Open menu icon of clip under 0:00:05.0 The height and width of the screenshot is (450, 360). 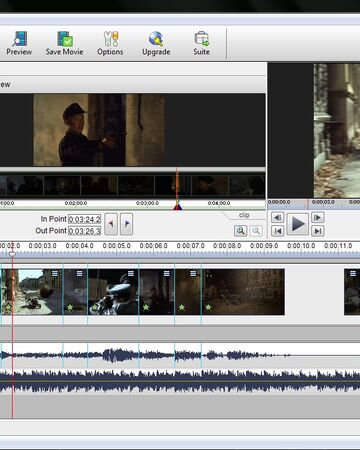click(131, 274)
